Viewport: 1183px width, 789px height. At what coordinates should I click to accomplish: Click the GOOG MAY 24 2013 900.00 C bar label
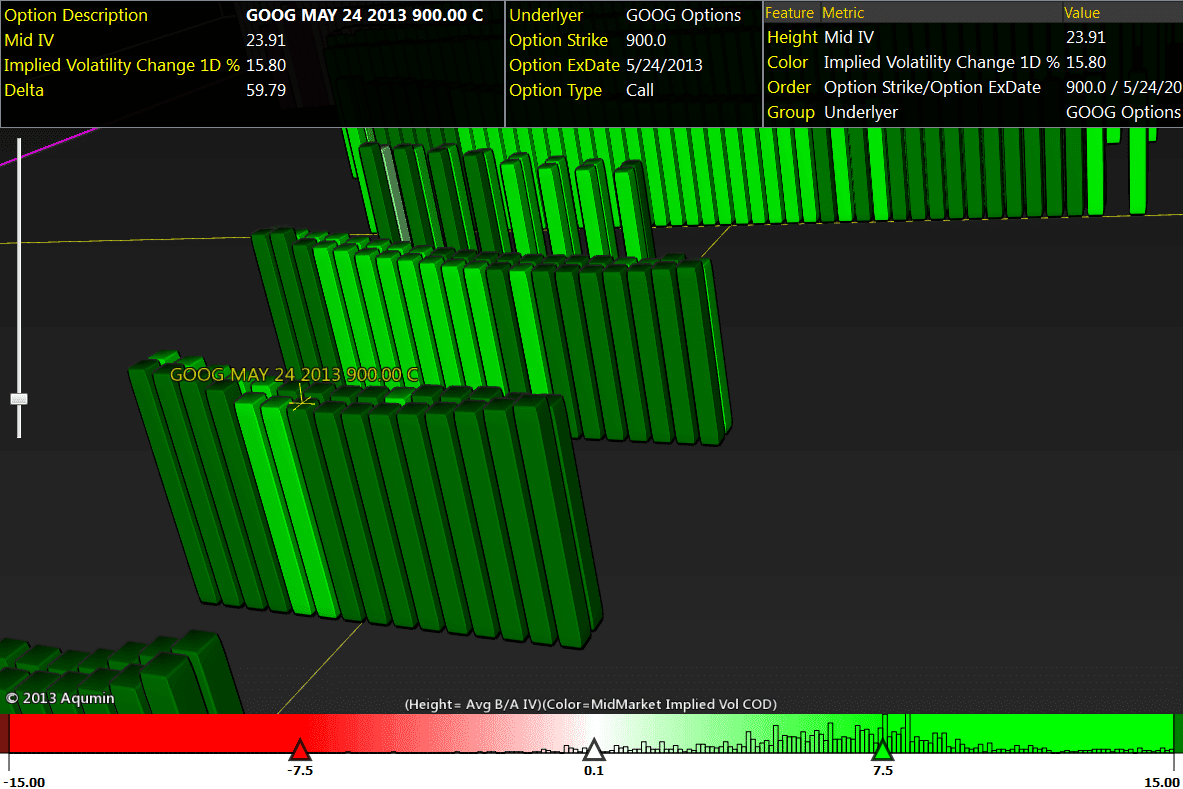click(x=294, y=375)
